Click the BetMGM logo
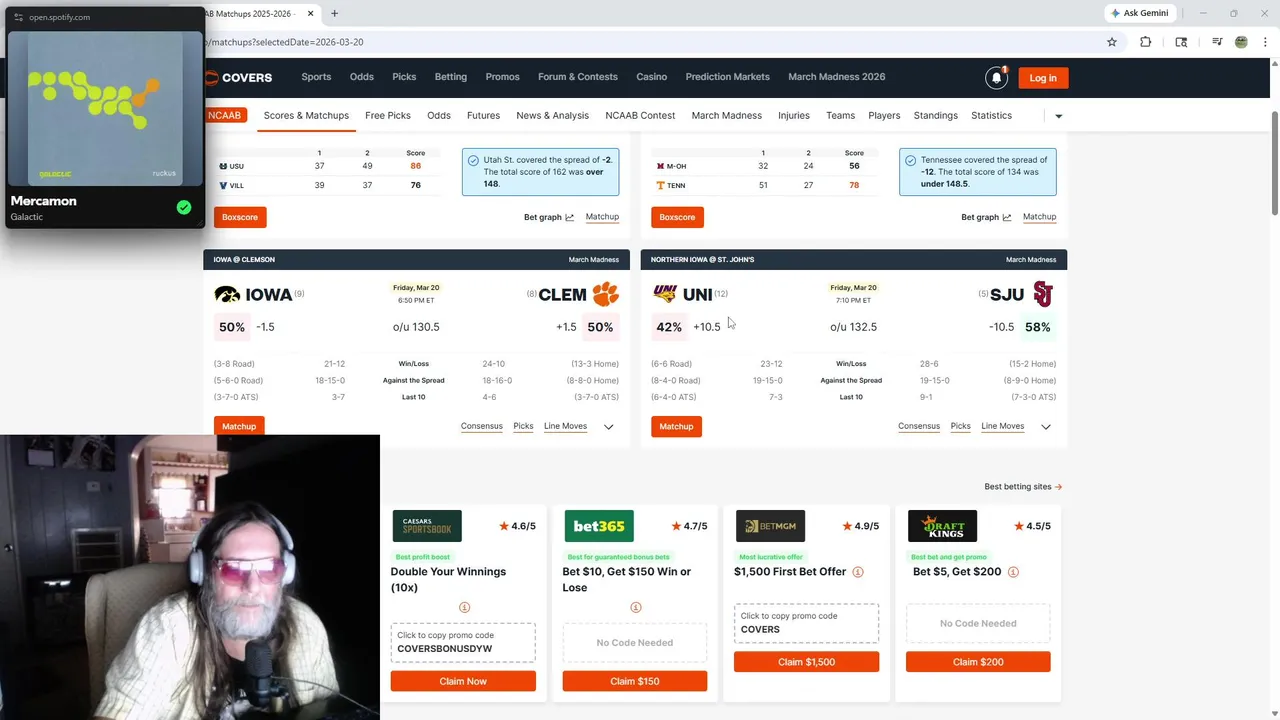Screen dimensions: 1280x720 pyautogui.click(x=770, y=526)
